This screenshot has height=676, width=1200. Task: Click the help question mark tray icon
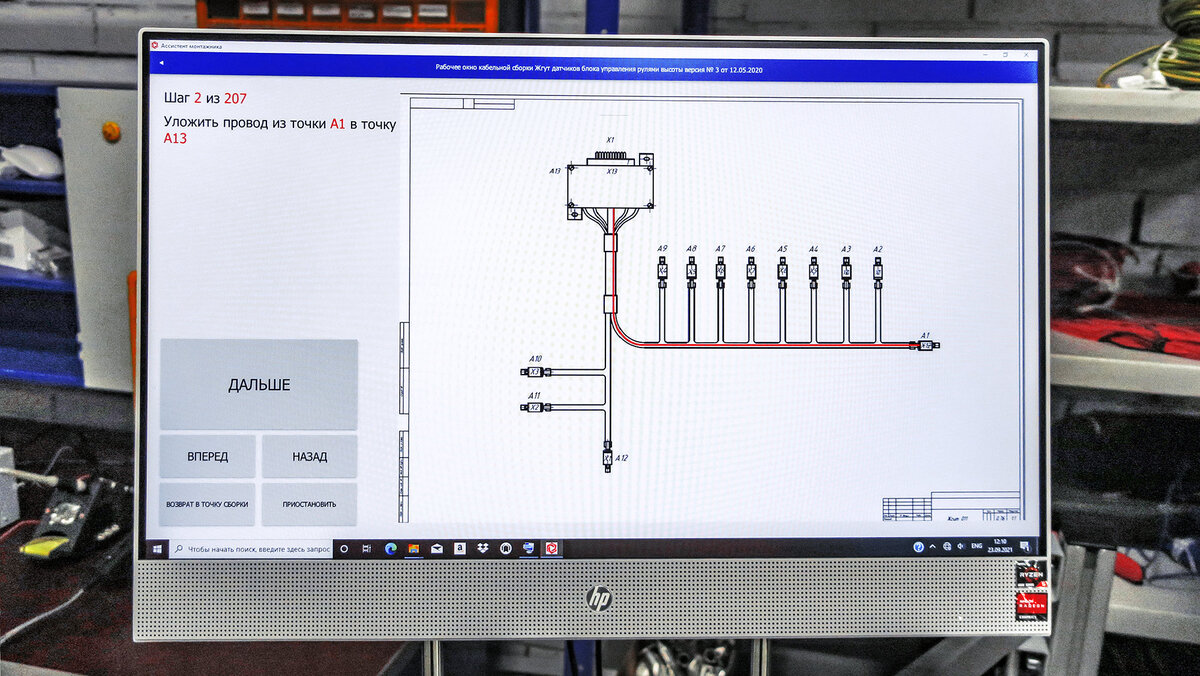click(x=918, y=547)
